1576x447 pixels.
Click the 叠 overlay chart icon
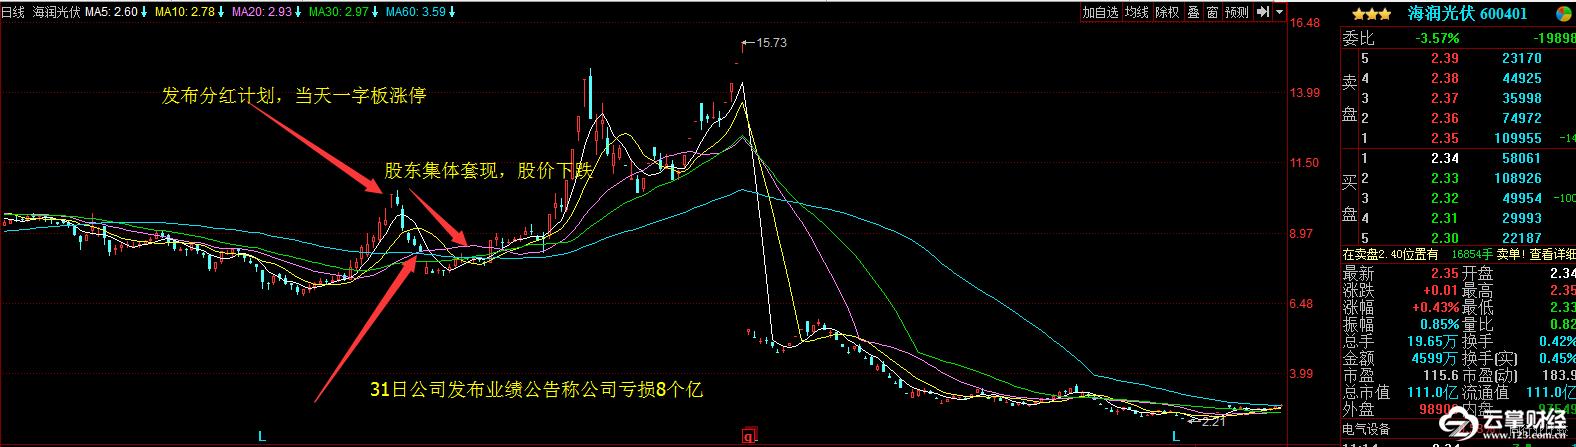(x=1193, y=12)
